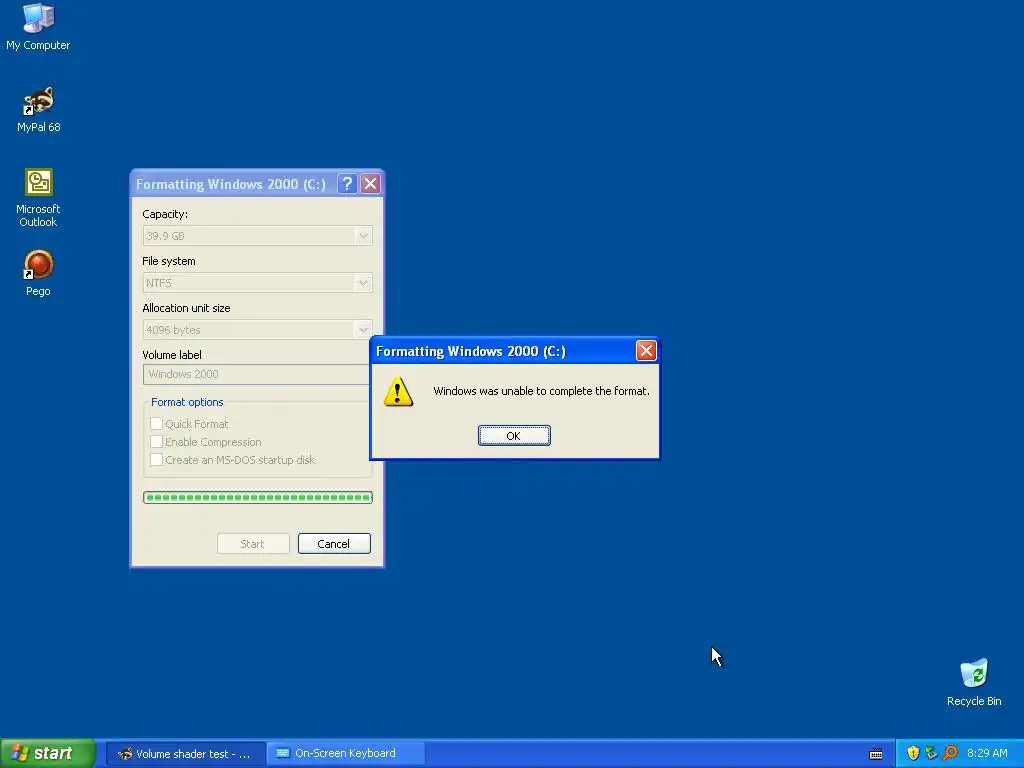Screen dimensions: 1024x768
Task: Close the Format dialog window with X
Action: tap(370, 184)
